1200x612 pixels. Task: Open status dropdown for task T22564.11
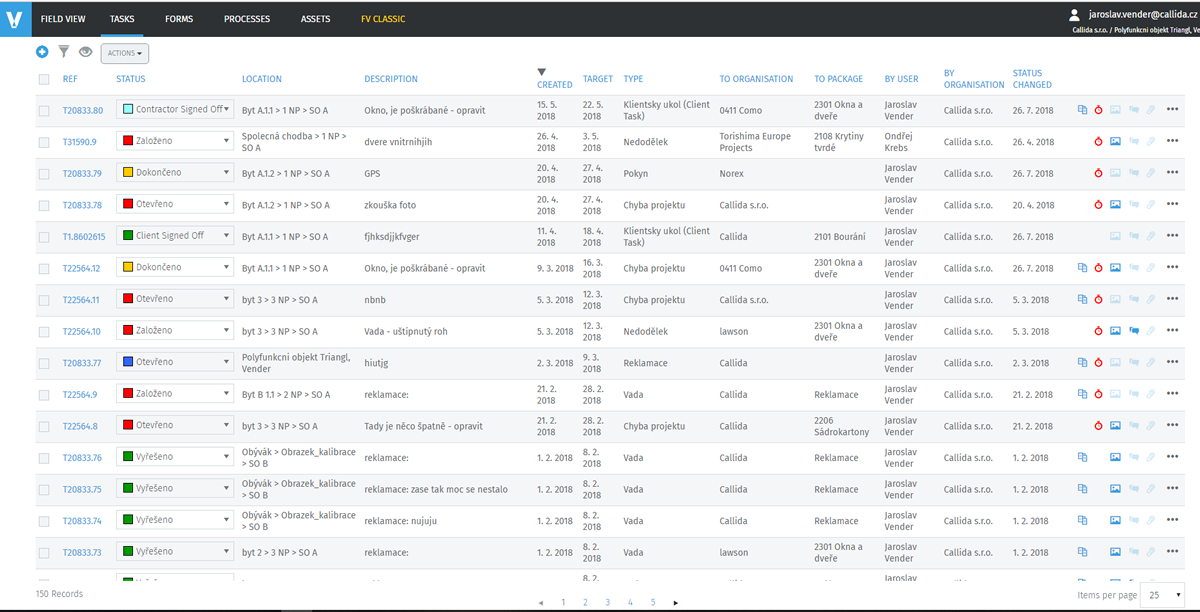(x=175, y=299)
